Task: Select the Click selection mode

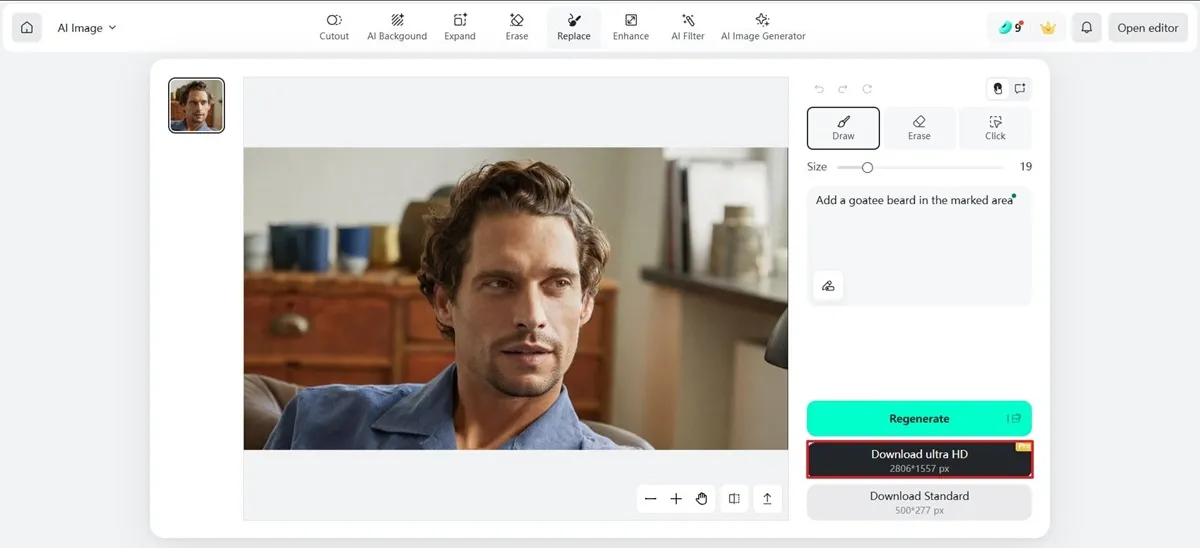Action: (995, 128)
